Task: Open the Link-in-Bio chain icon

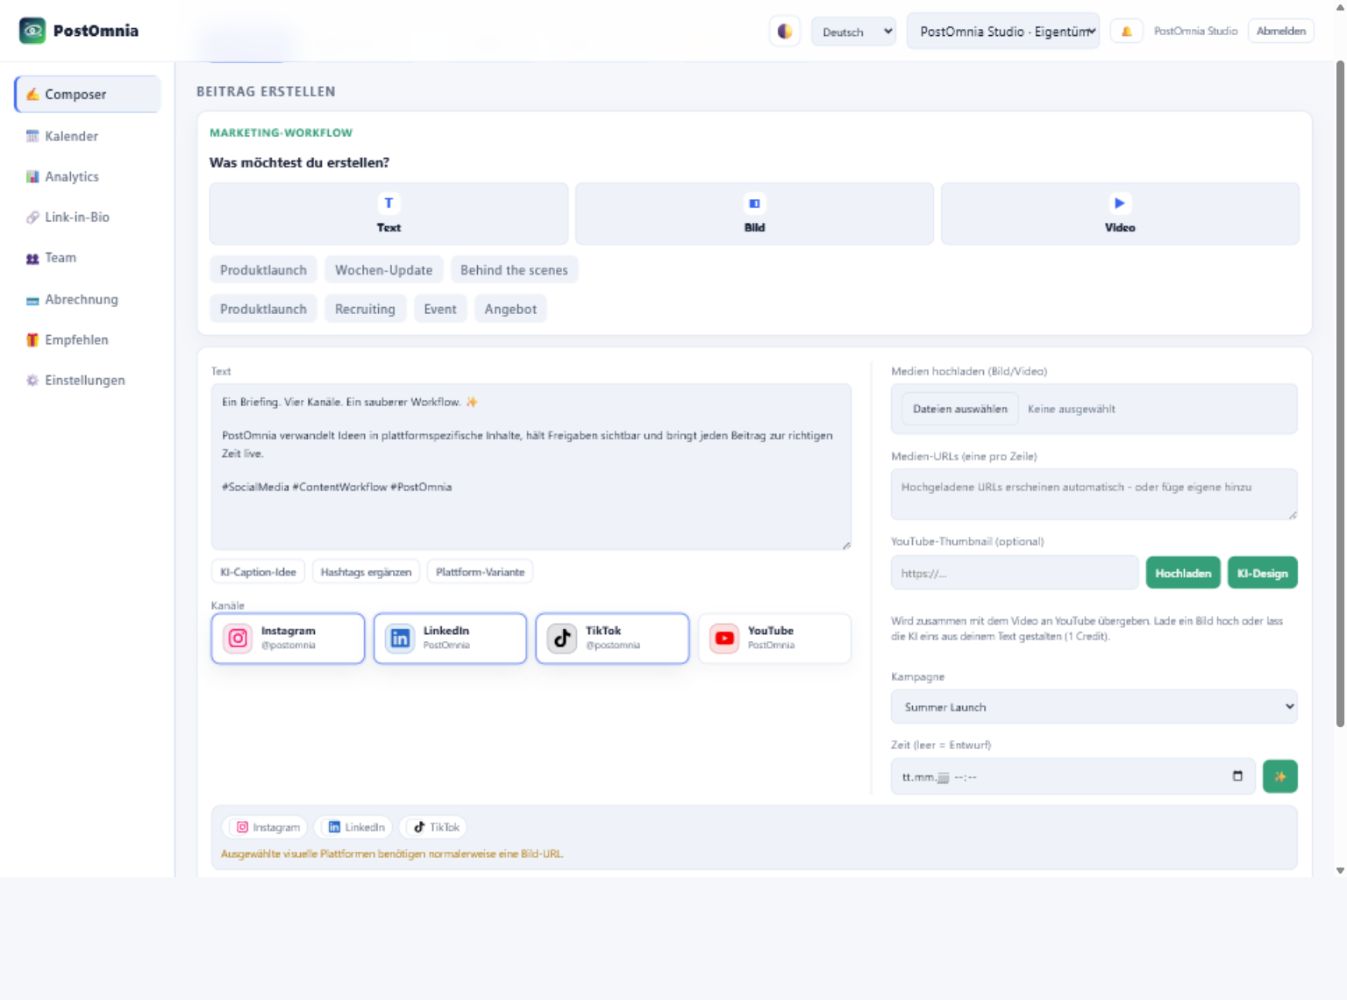Action: coord(33,217)
